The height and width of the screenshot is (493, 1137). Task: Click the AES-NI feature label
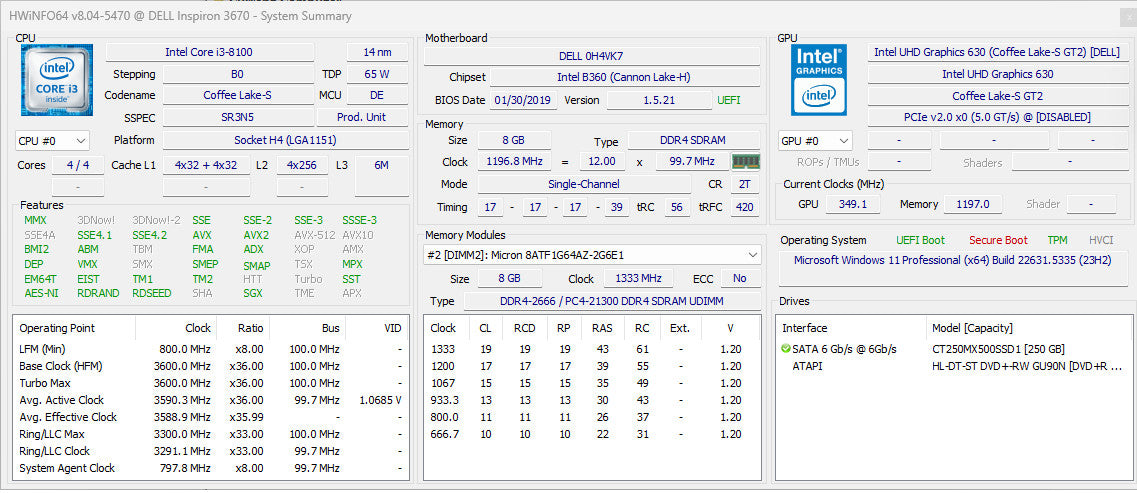41,294
